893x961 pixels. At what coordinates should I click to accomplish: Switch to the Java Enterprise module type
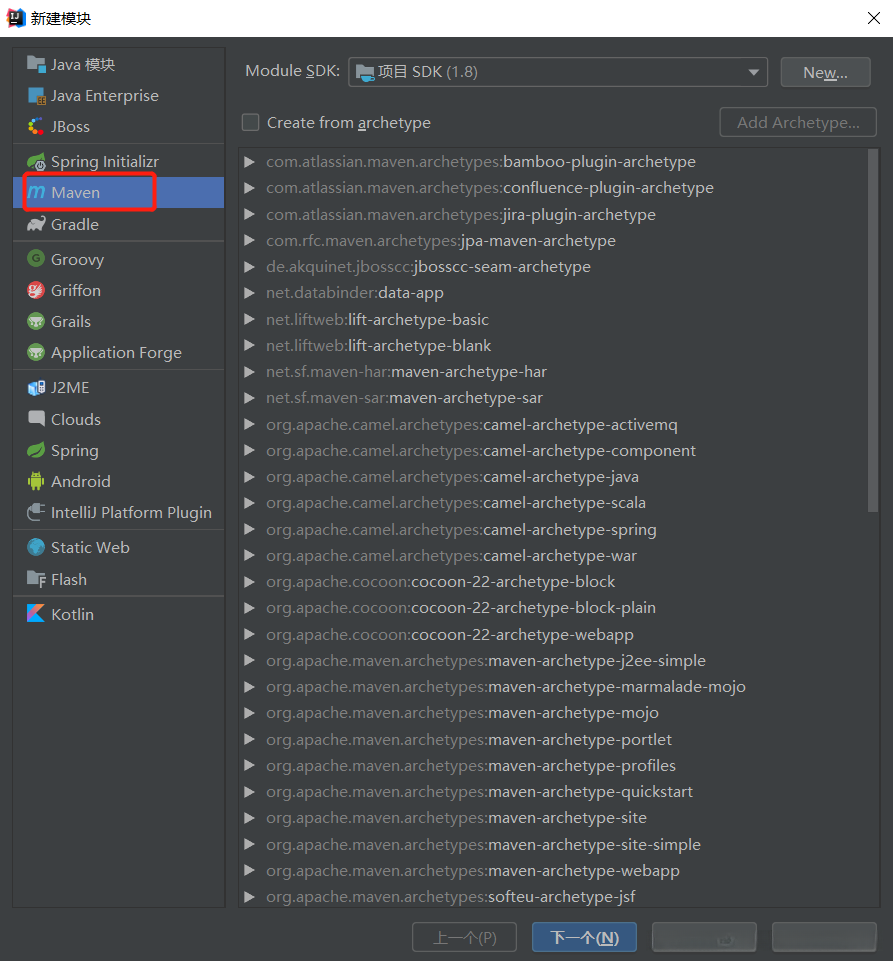coord(104,96)
